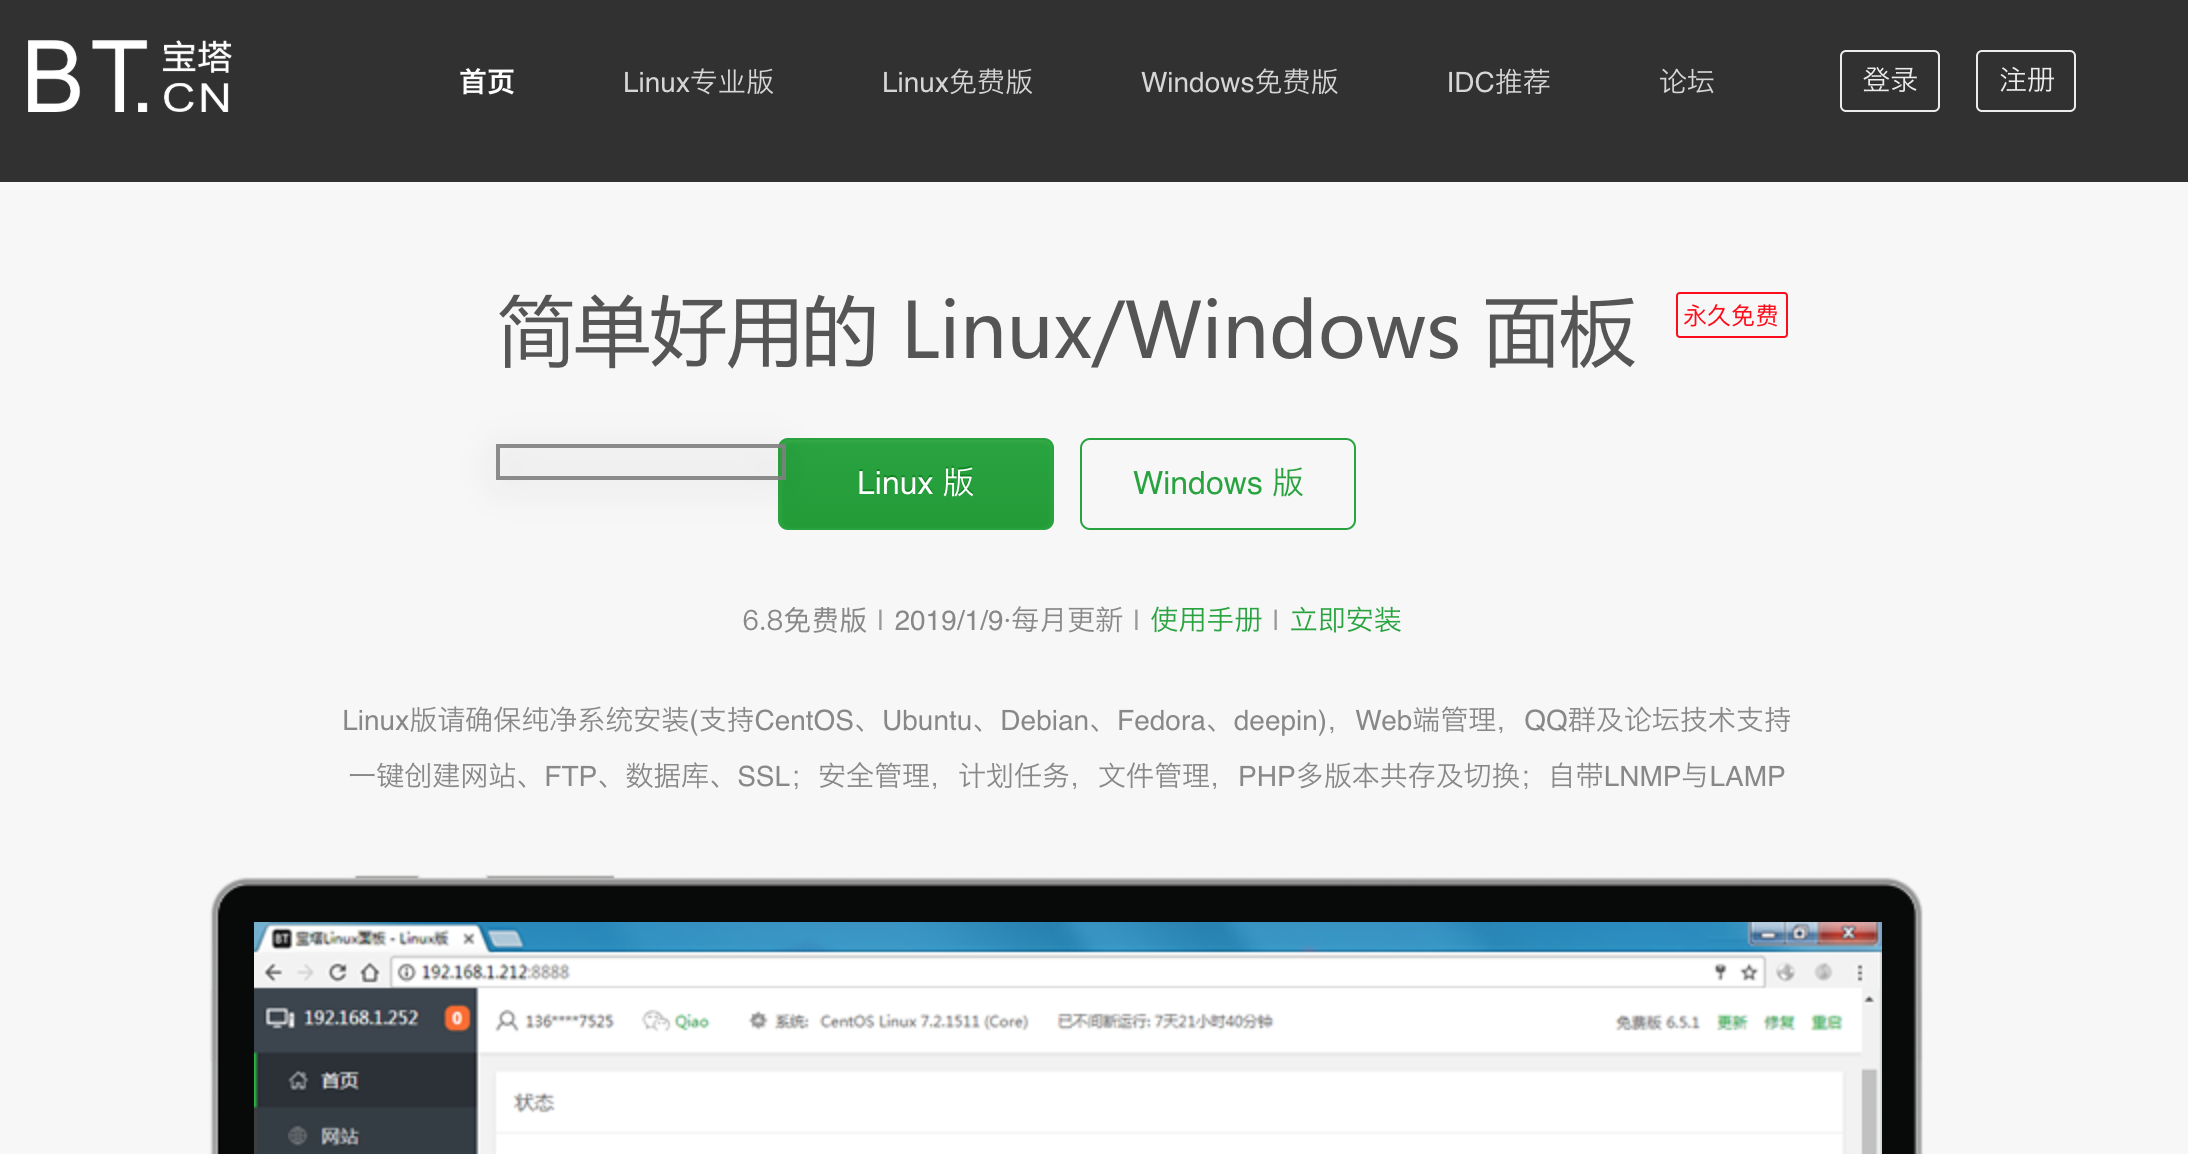This screenshot has height=1154, width=2188.
Task: Click the 登录 button
Action: tap(1889, 80)
